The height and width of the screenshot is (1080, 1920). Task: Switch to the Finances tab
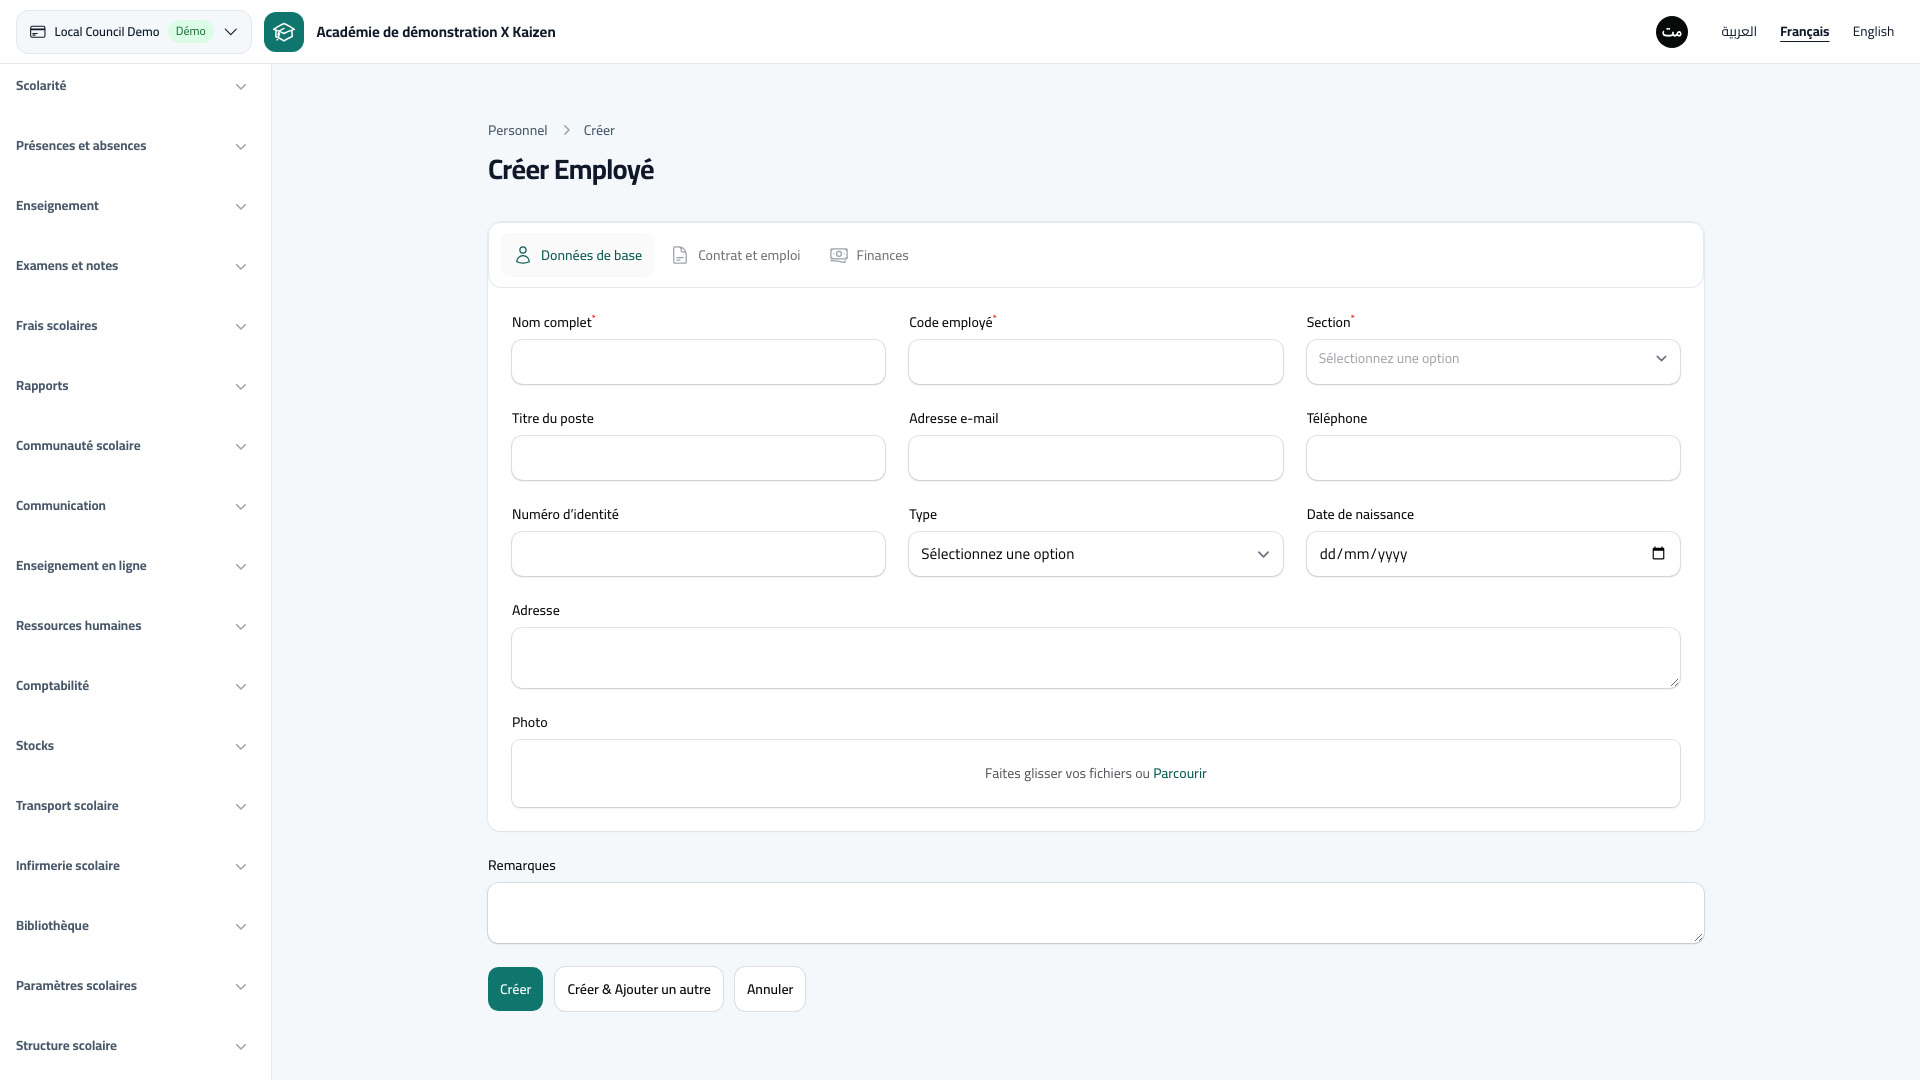[869, 255]
